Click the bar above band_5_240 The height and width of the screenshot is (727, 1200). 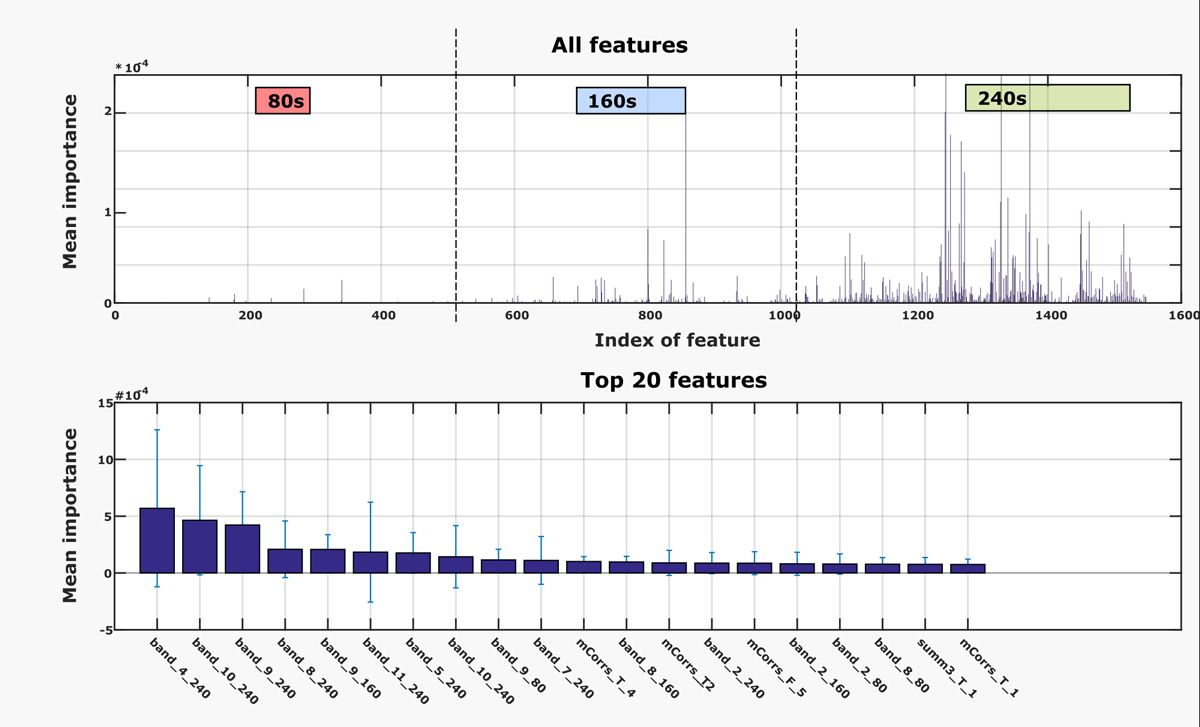point(413,562)
